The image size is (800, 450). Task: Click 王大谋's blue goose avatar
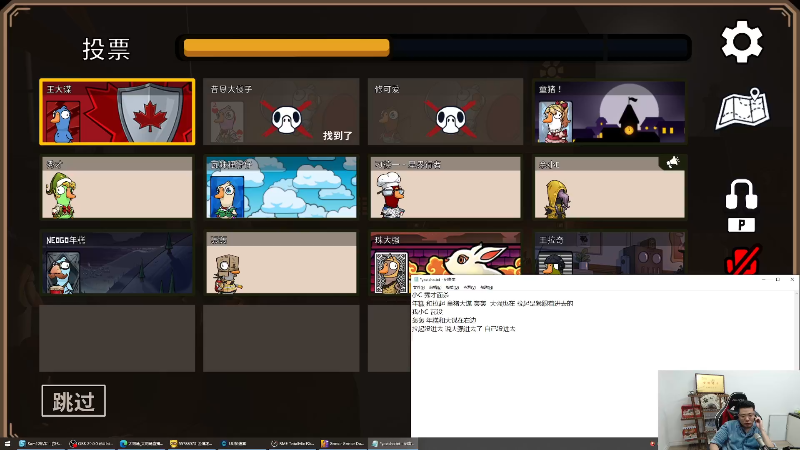[x=63, y=122]
